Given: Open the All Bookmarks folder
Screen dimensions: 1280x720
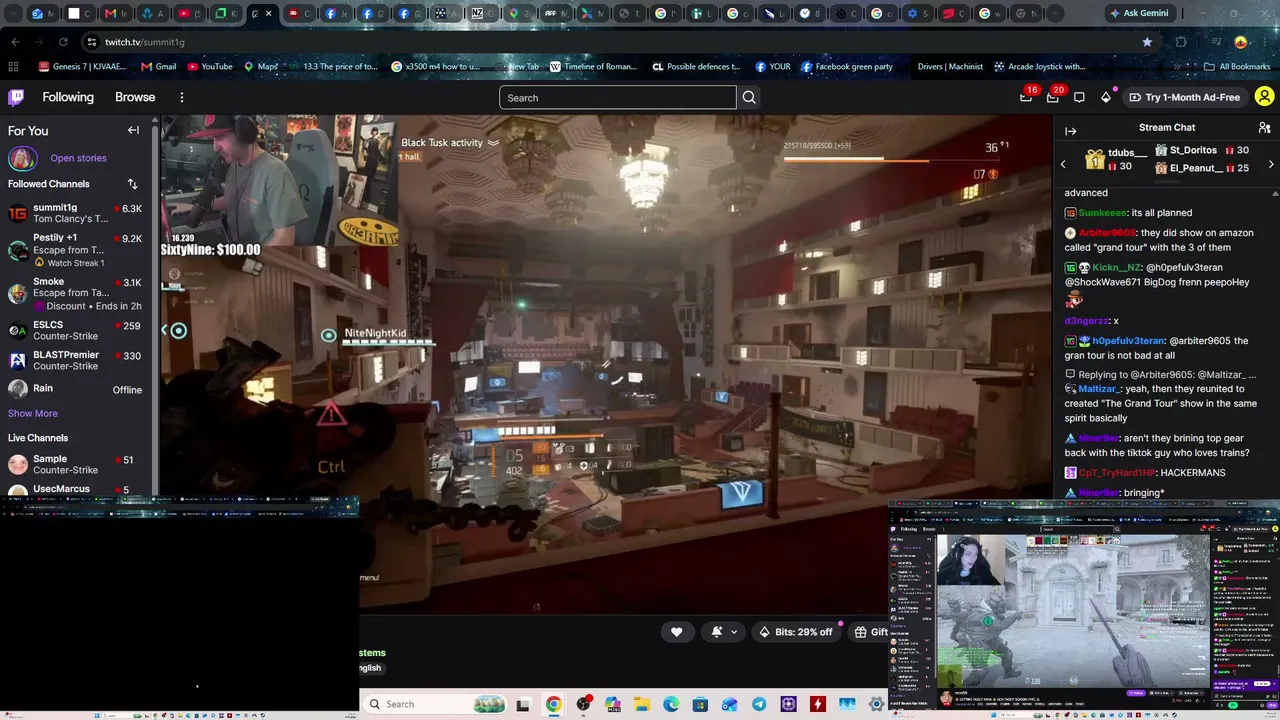Looking at the screenshot, I should click(1237, 67).
